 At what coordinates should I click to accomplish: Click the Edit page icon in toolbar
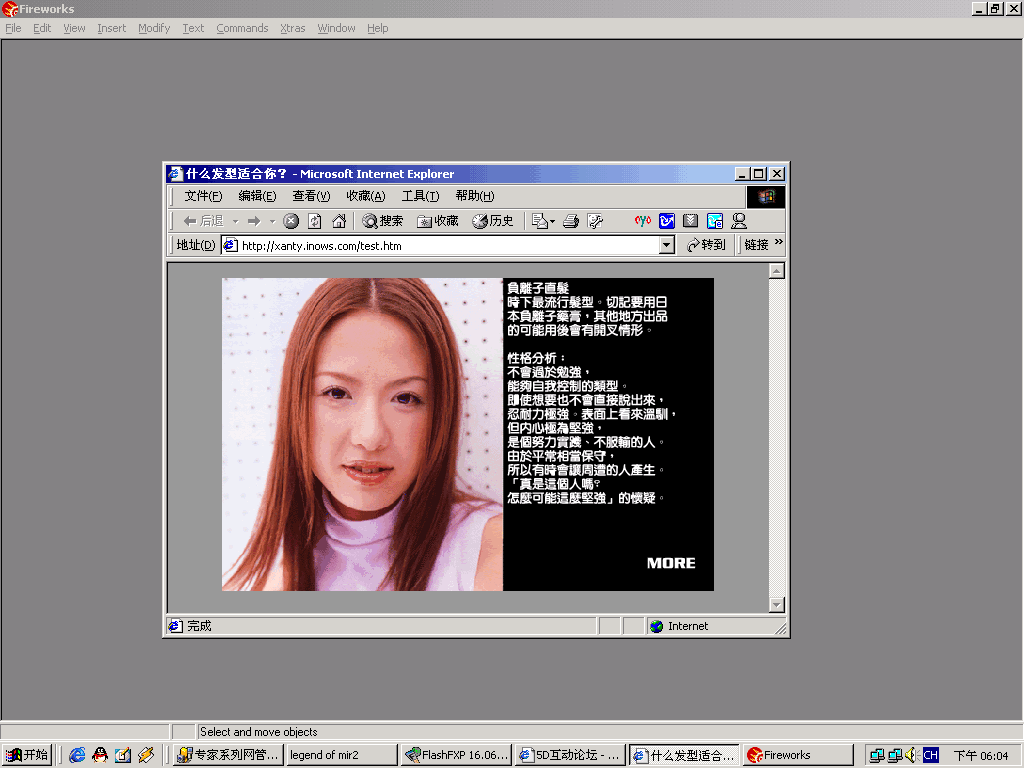(x=595, y=221)
